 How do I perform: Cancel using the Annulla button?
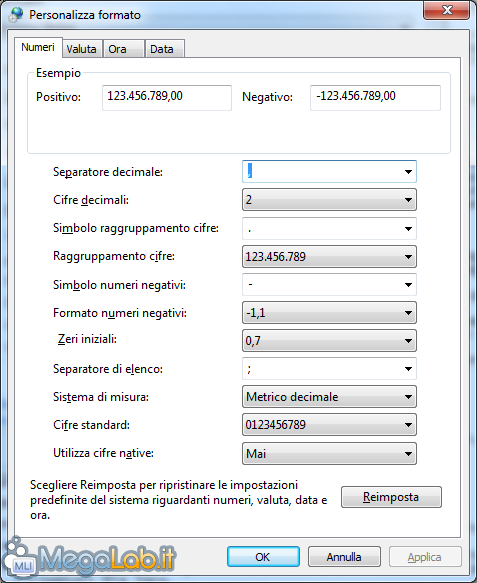(x=344, y=557)
